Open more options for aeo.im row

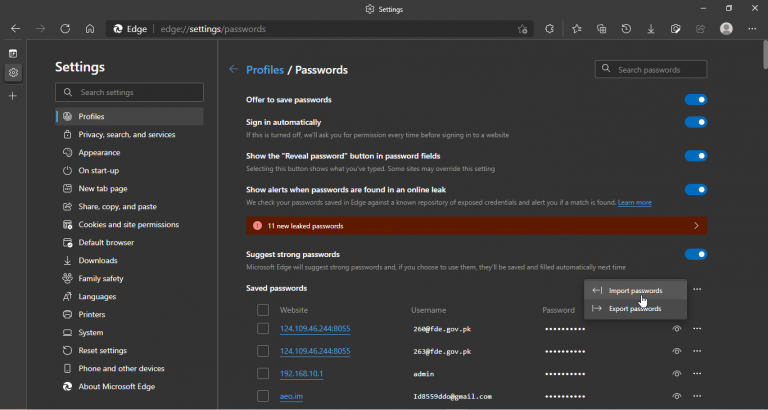[x=697, y=396]
